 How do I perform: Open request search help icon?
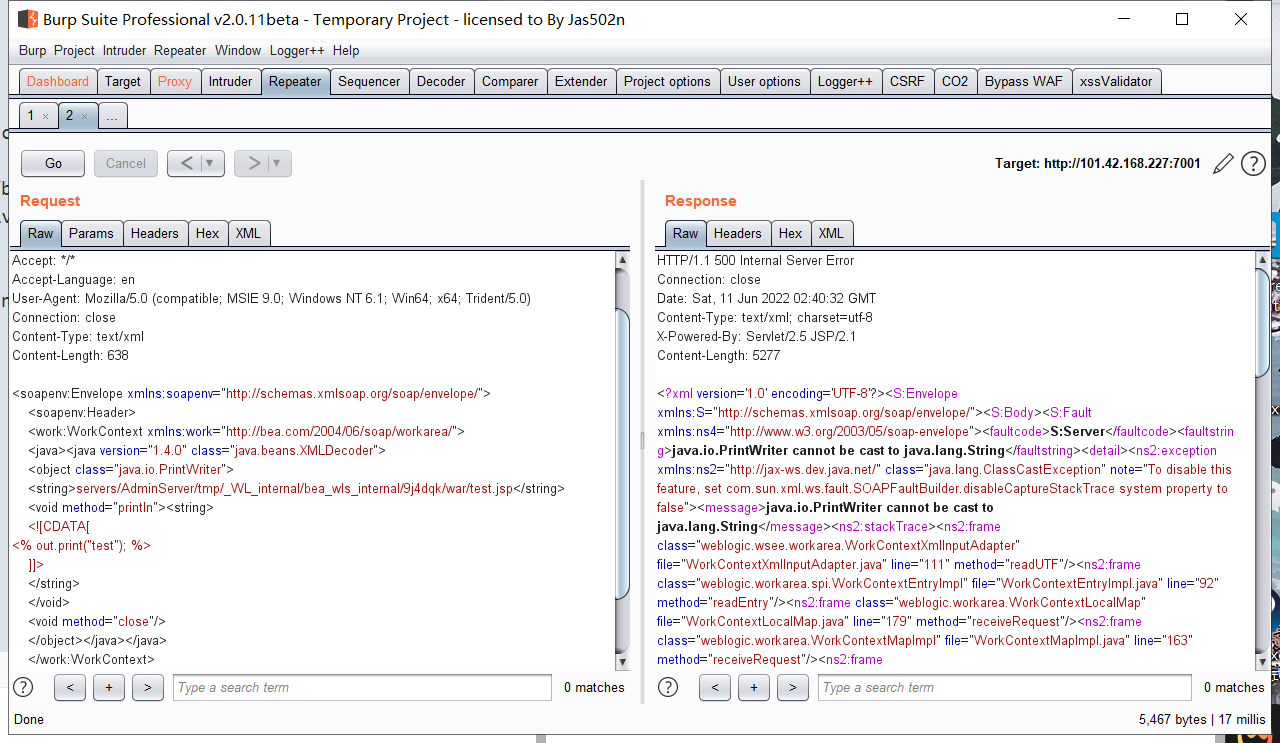click(x=22, y=687)
